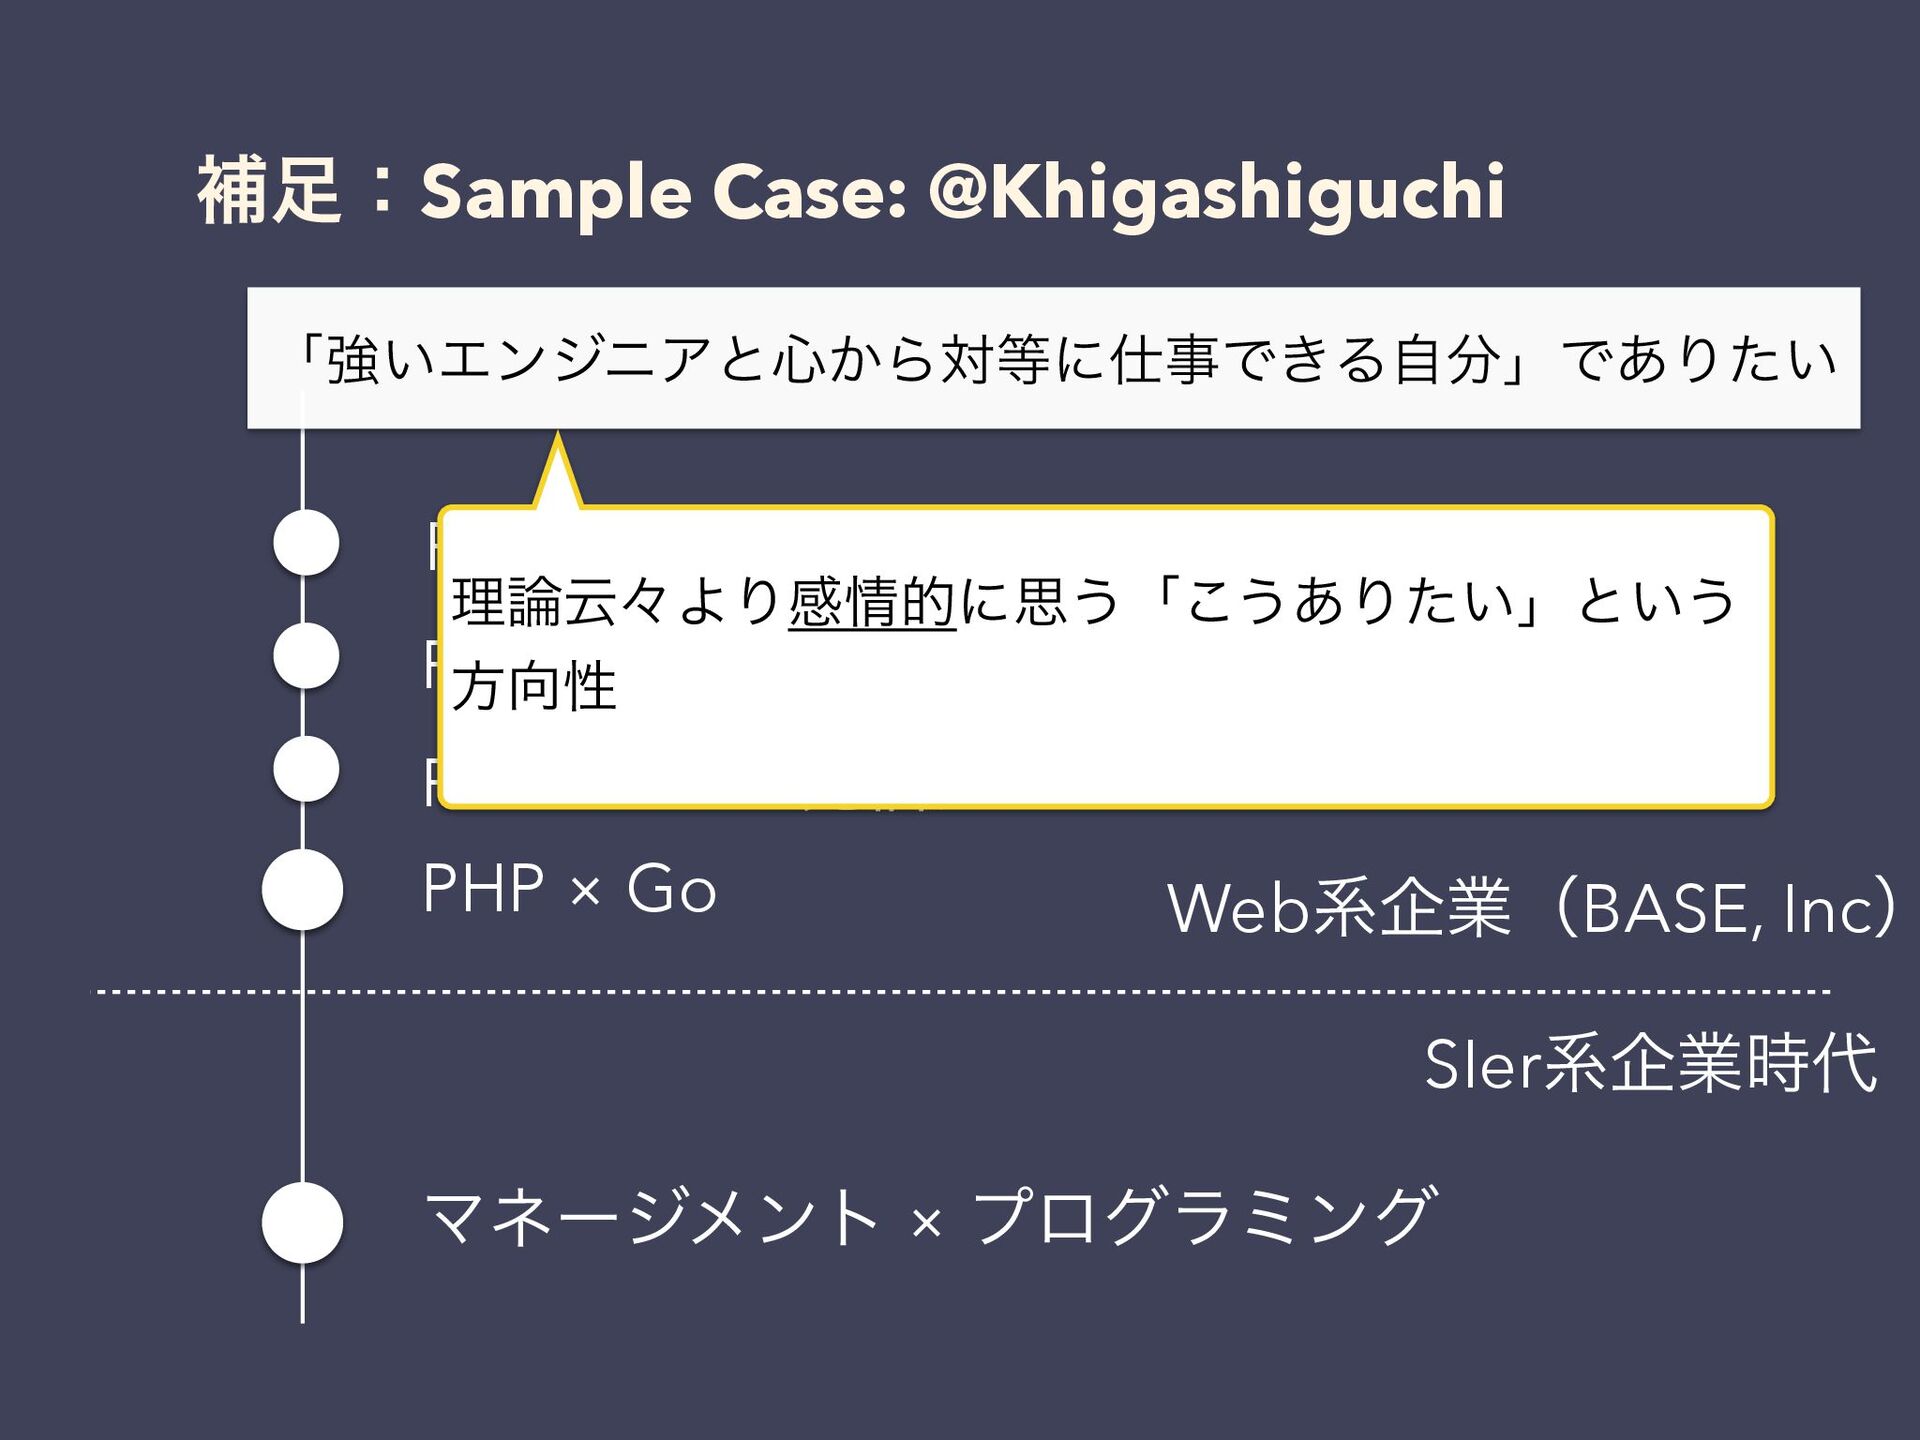Select the 方向性 text in the callout
This screenshot has height=1440, width=1920.
click(534, 687)
